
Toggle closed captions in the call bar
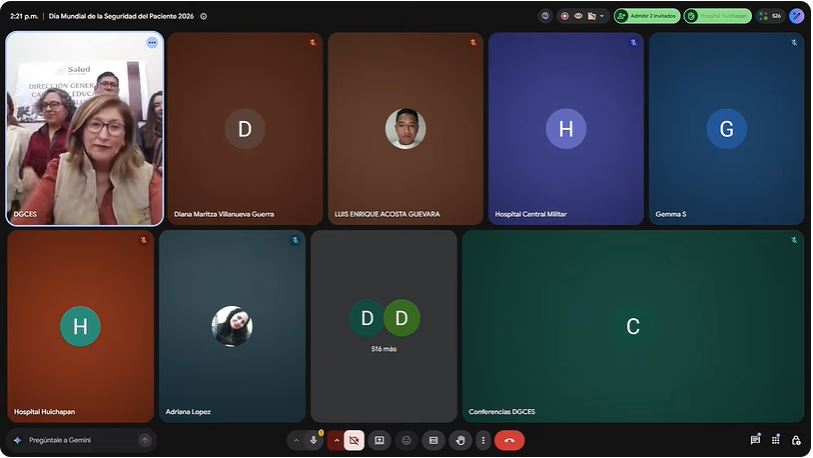(x=433, y=440)
